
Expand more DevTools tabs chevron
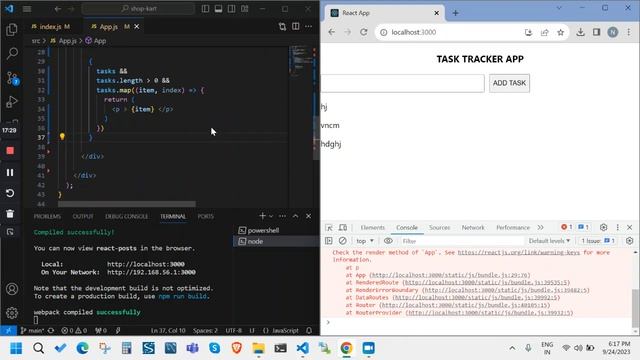(540, 227)
